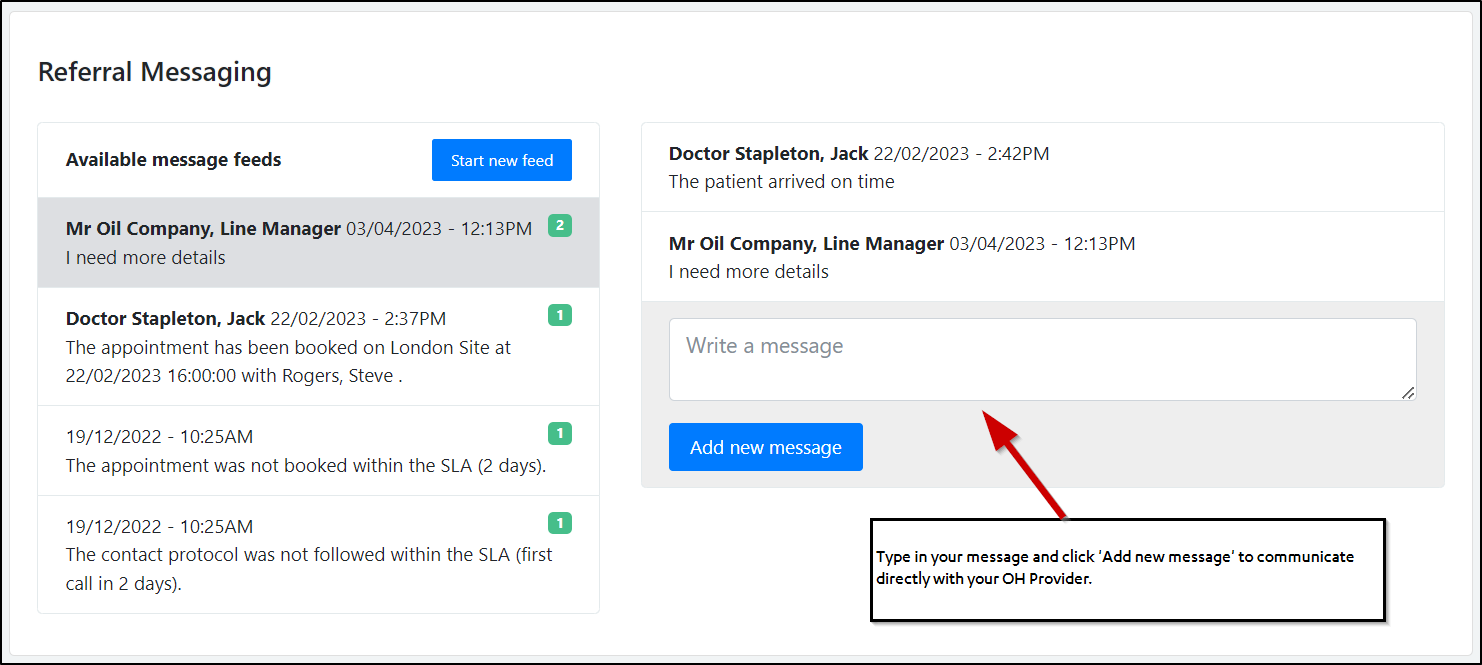Click the instruction callout box about OH Provider

1127,570
